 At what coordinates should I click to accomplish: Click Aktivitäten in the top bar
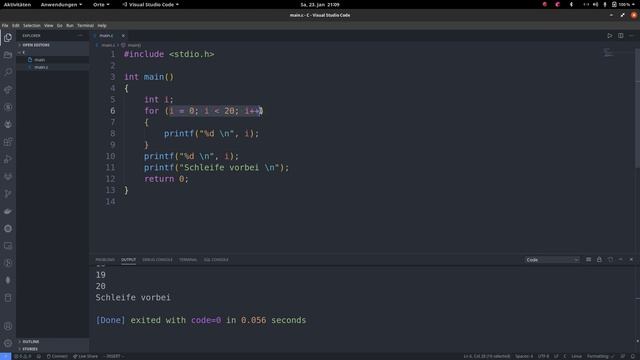click(17, 4)
